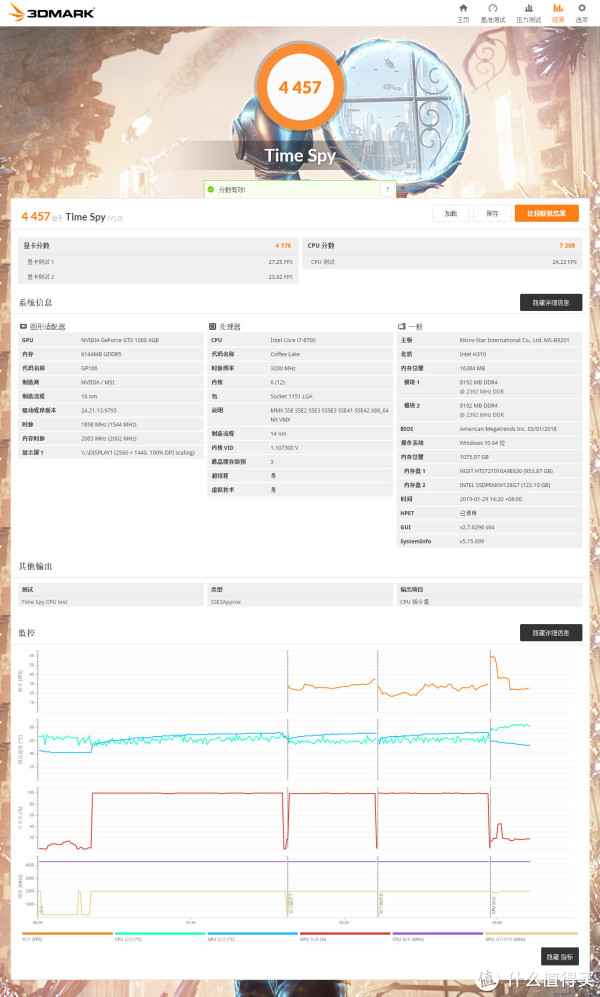600x997 pixels.
Task: Click the Load (加载) button
Action: (451, 214)
